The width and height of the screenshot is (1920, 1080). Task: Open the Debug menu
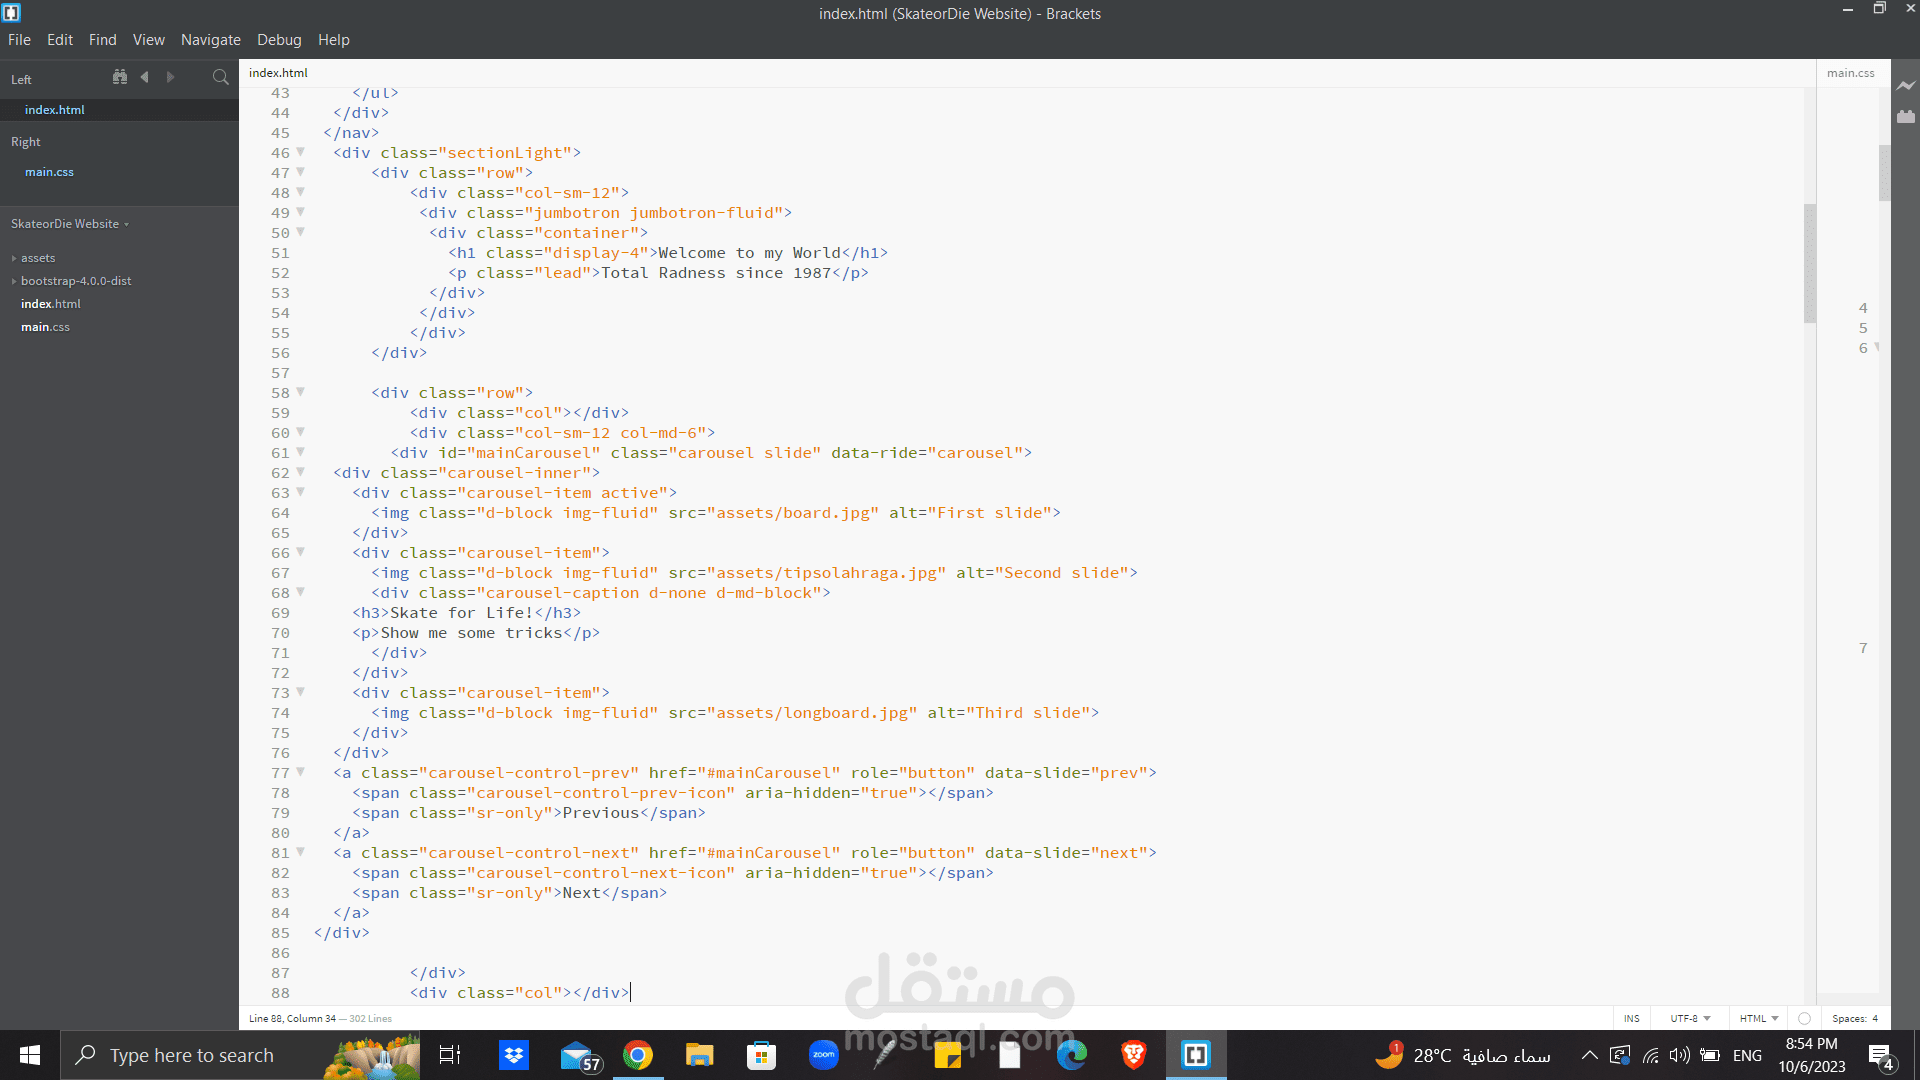tap(279, 40)
